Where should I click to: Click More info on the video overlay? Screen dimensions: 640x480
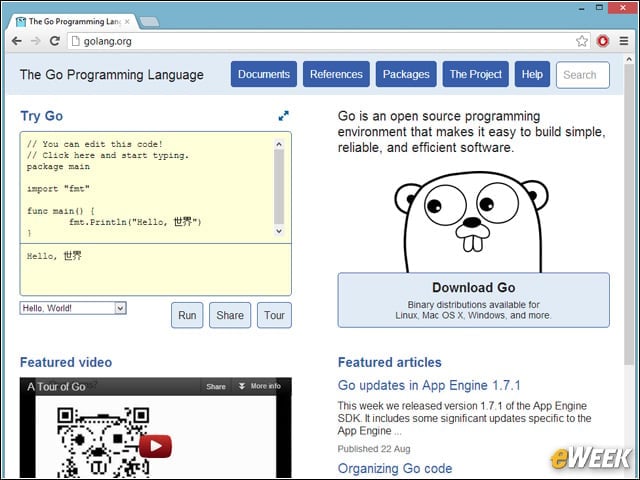click(260, 386)
